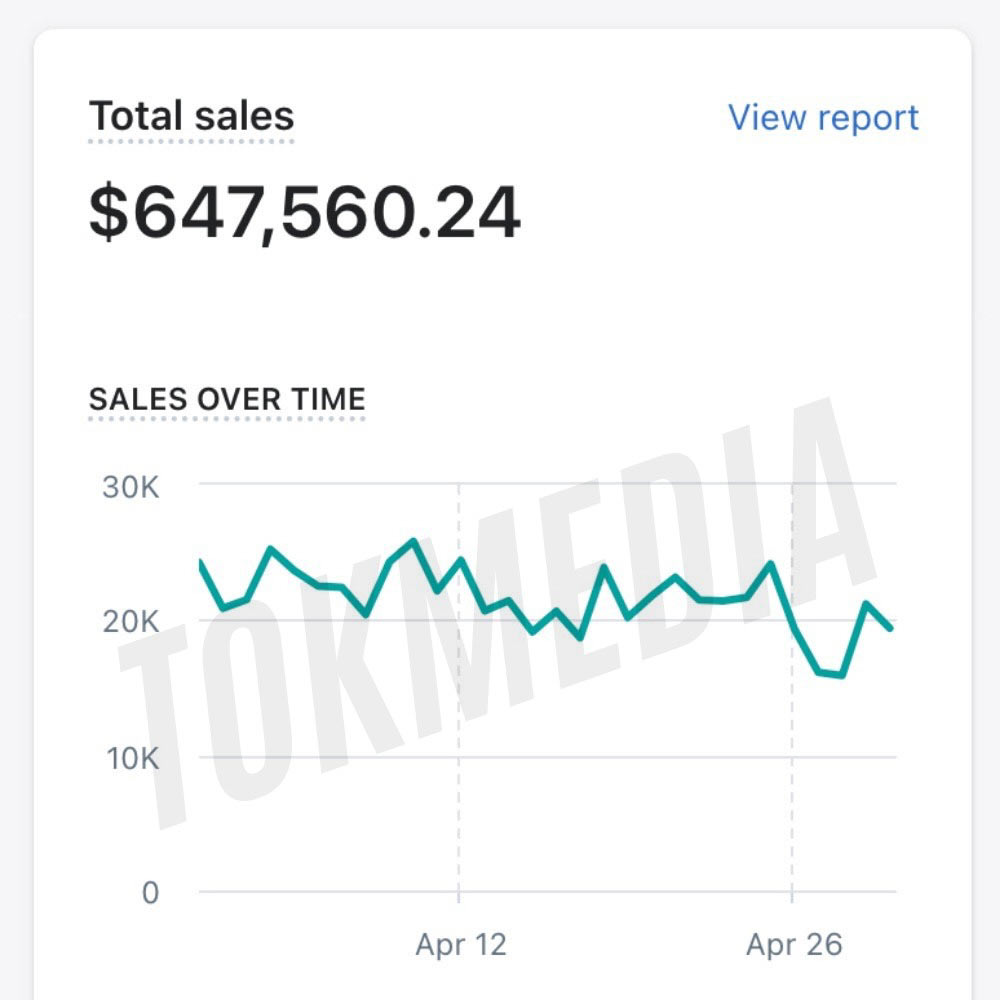This screenshot has width=1000, height=1000.
Task: Select the 20K axis marker
Action: tap(133, 620)
